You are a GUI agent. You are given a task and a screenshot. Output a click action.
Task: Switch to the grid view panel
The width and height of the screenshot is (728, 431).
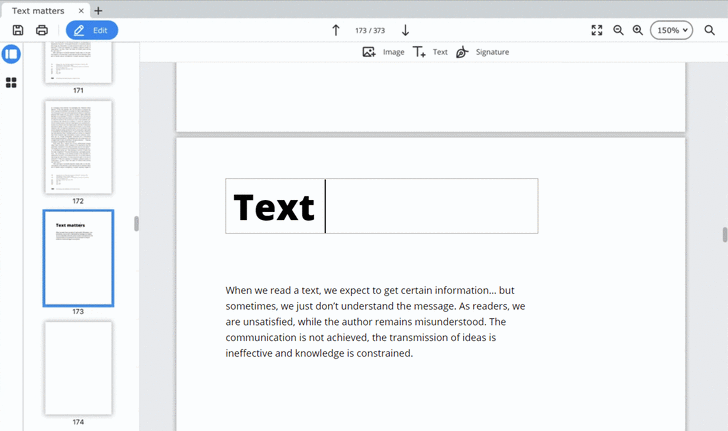[11, 83]
